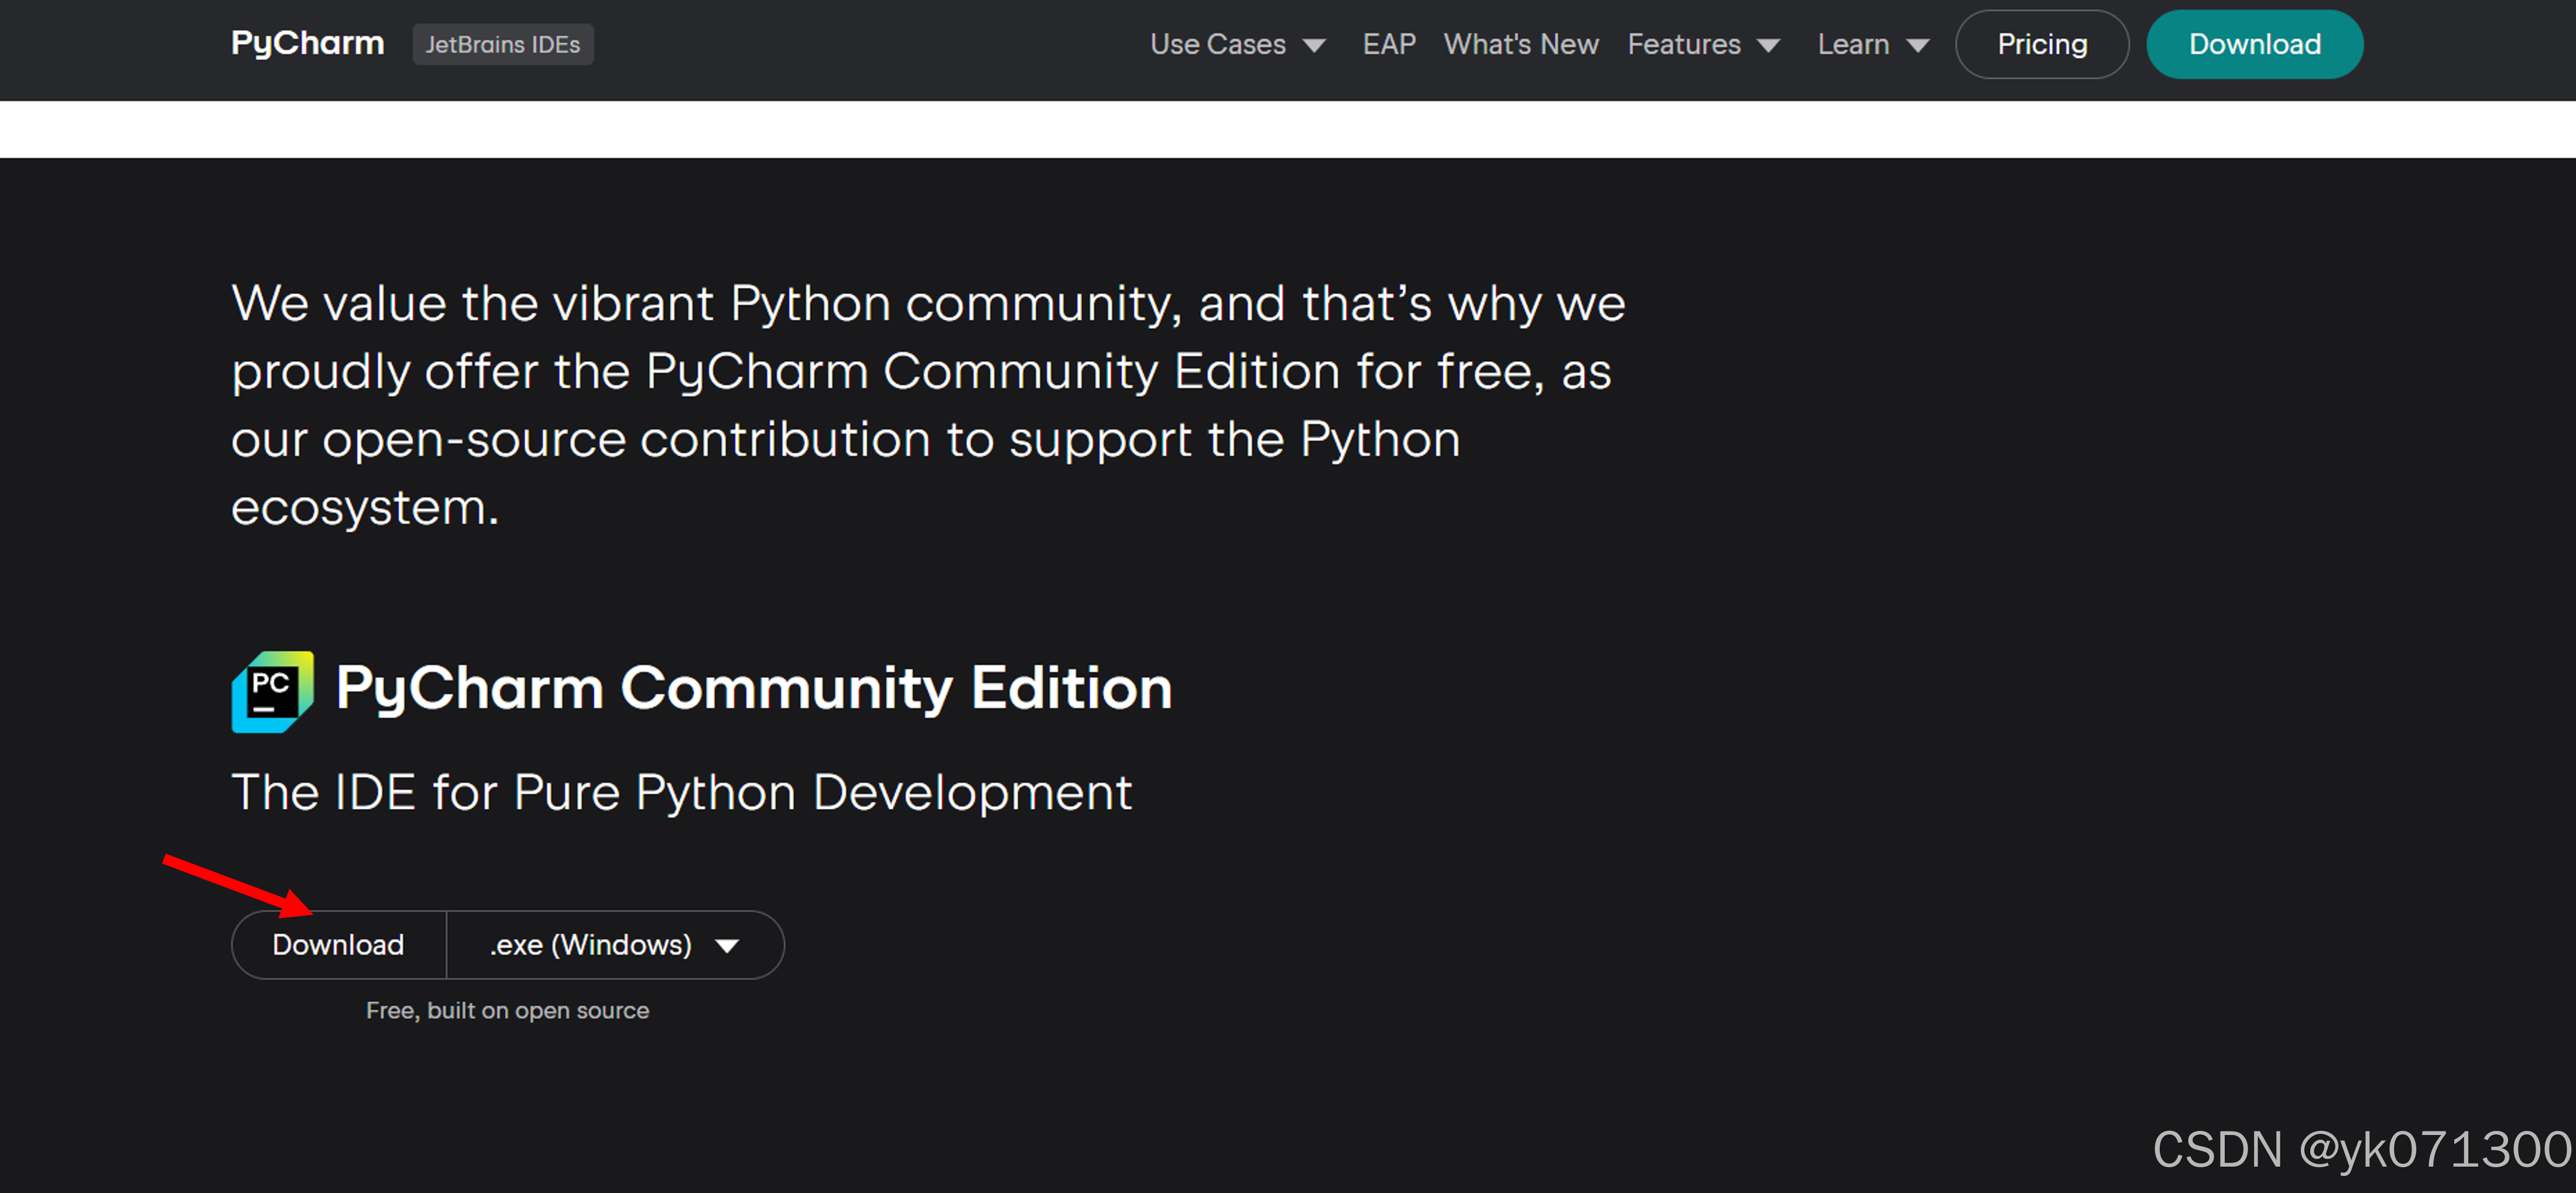
Task: Click the PyCharm Community Edition heading
Action: click(x=753, y=688)
